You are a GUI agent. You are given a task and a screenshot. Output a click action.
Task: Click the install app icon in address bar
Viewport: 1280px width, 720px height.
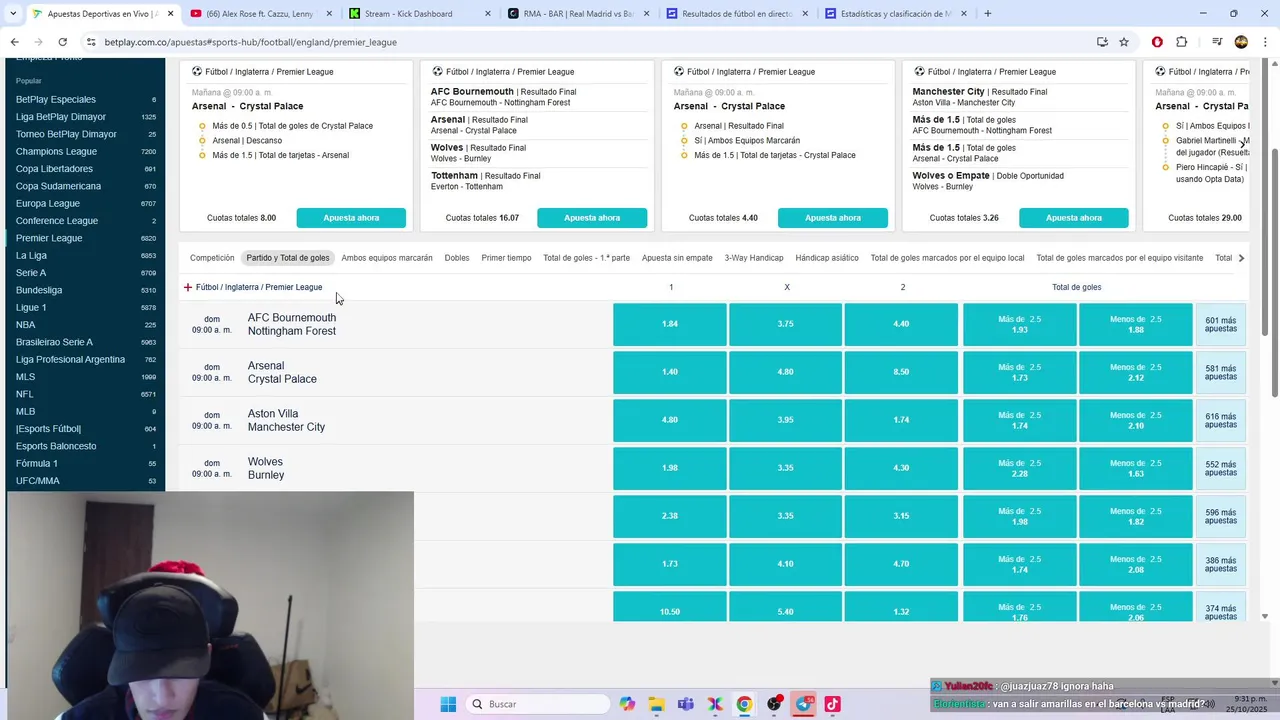click(x=1102, y=42)
